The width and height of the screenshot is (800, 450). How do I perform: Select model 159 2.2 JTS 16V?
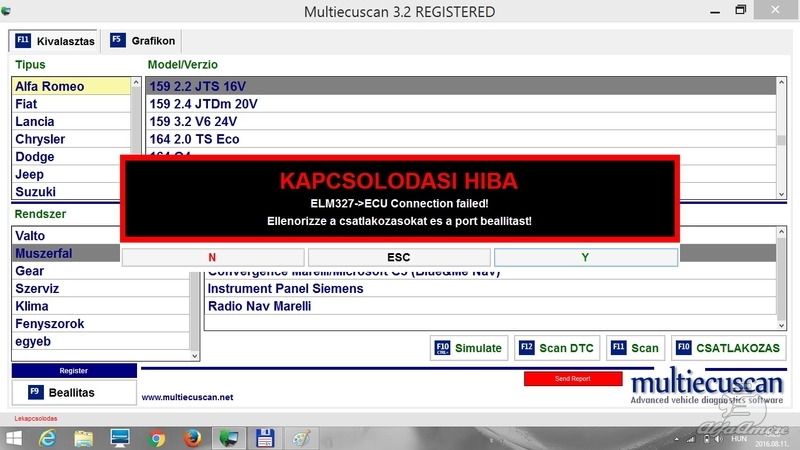point(461,86)
